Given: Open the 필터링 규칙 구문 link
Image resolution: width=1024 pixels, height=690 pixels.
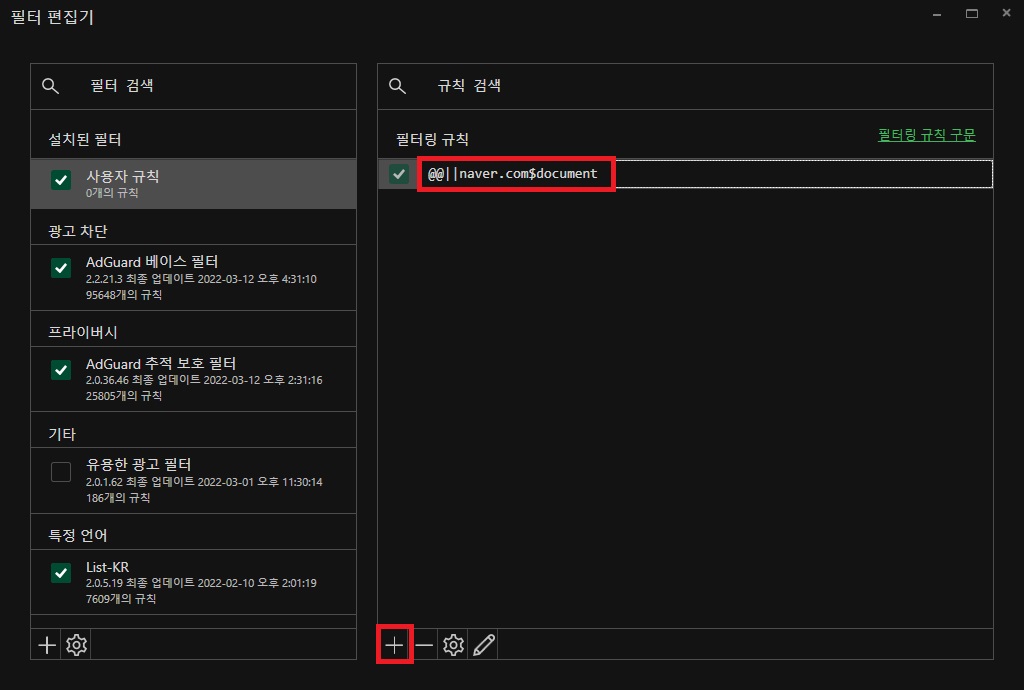Looking at the screenshot, I should (x=927, y=134).
